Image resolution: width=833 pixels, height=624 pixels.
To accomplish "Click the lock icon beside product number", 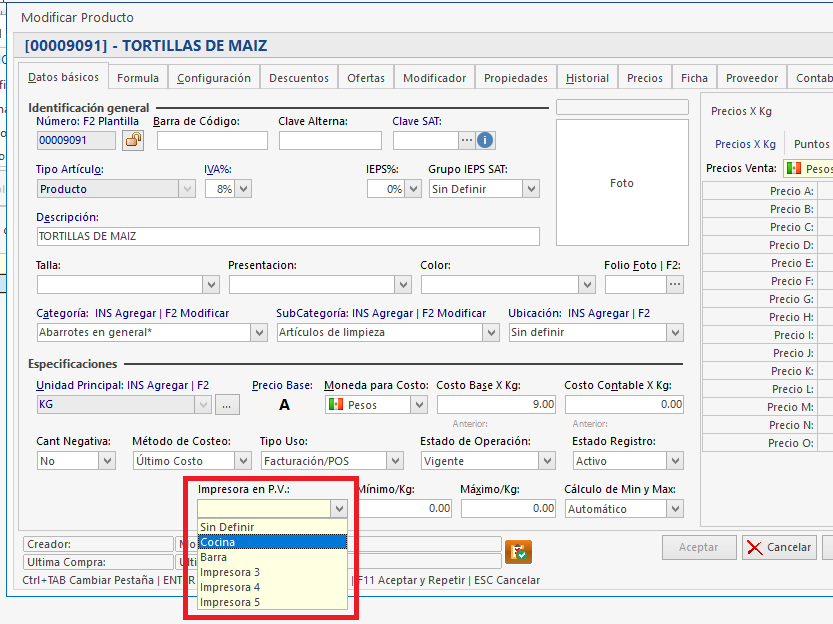I will pyautogui.click(x=133, y=140).
